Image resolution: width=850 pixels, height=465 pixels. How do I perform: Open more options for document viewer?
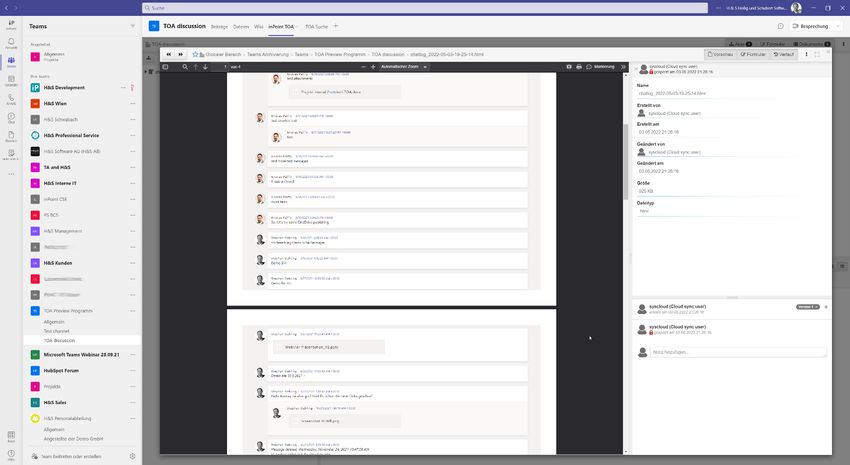click(x=806, y=54)
